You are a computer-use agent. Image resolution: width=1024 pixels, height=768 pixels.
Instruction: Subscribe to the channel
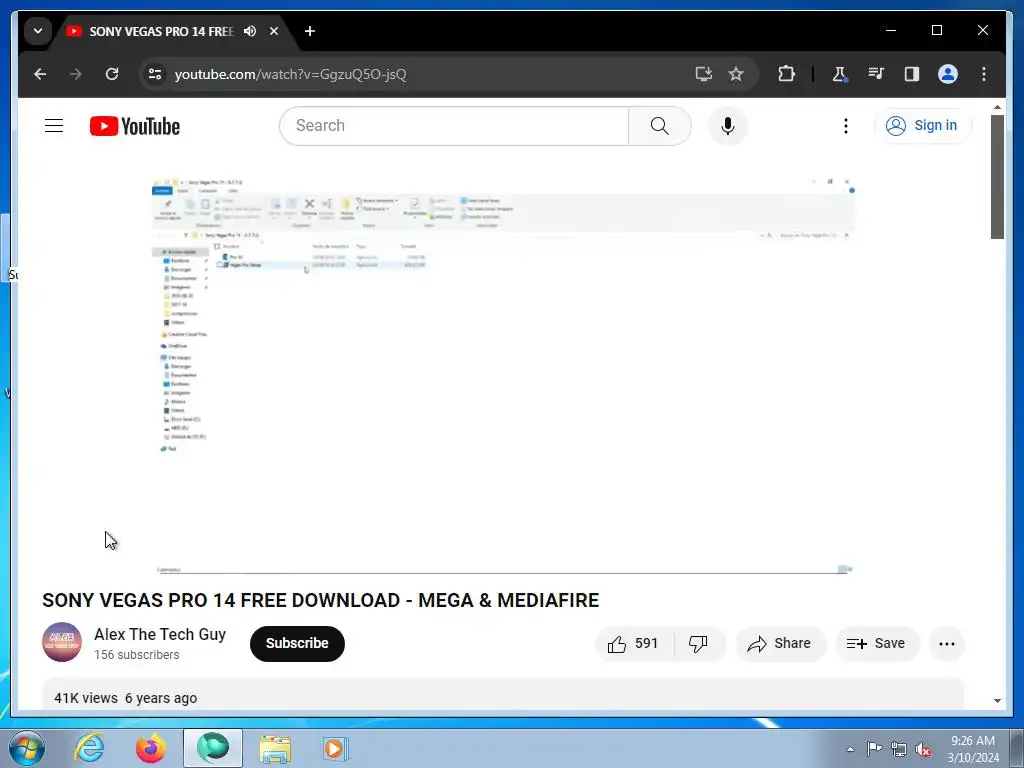297,643
